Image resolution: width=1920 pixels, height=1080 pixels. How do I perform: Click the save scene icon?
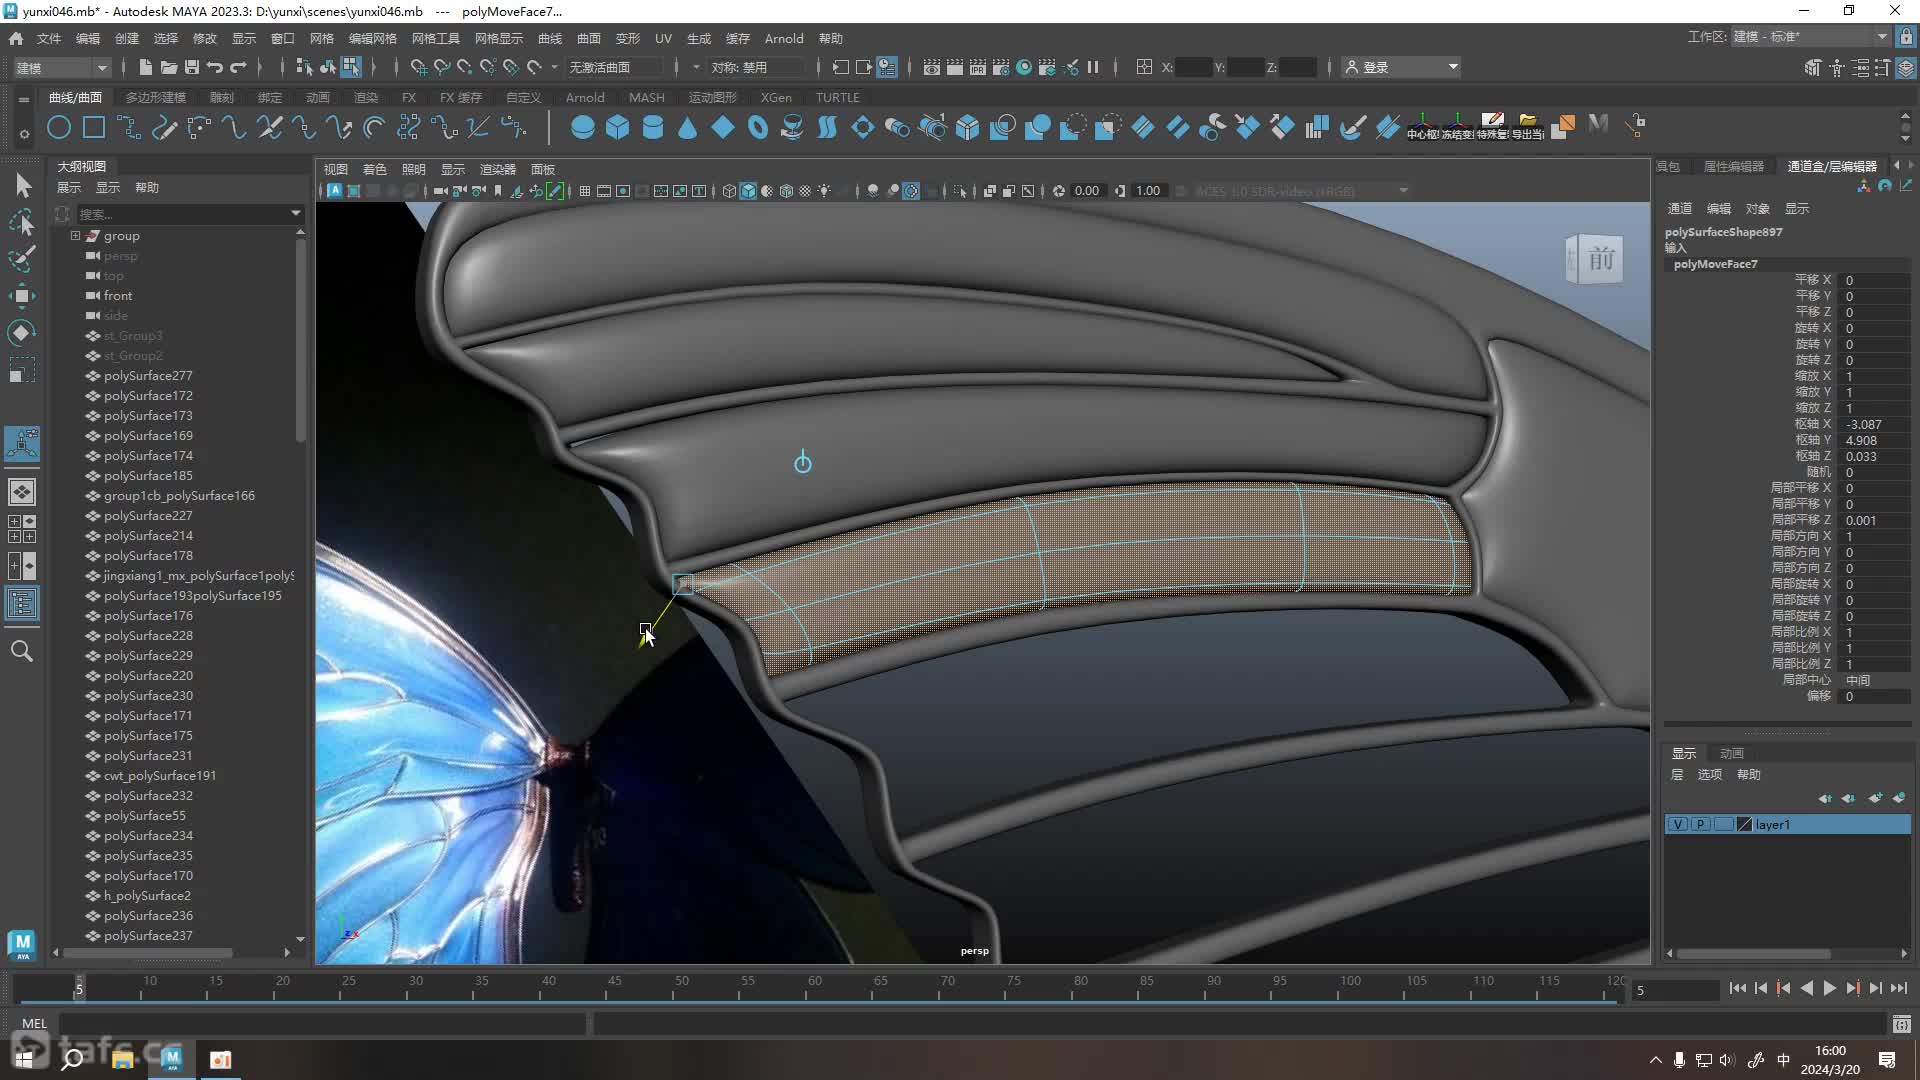click(x=192, y=67)
